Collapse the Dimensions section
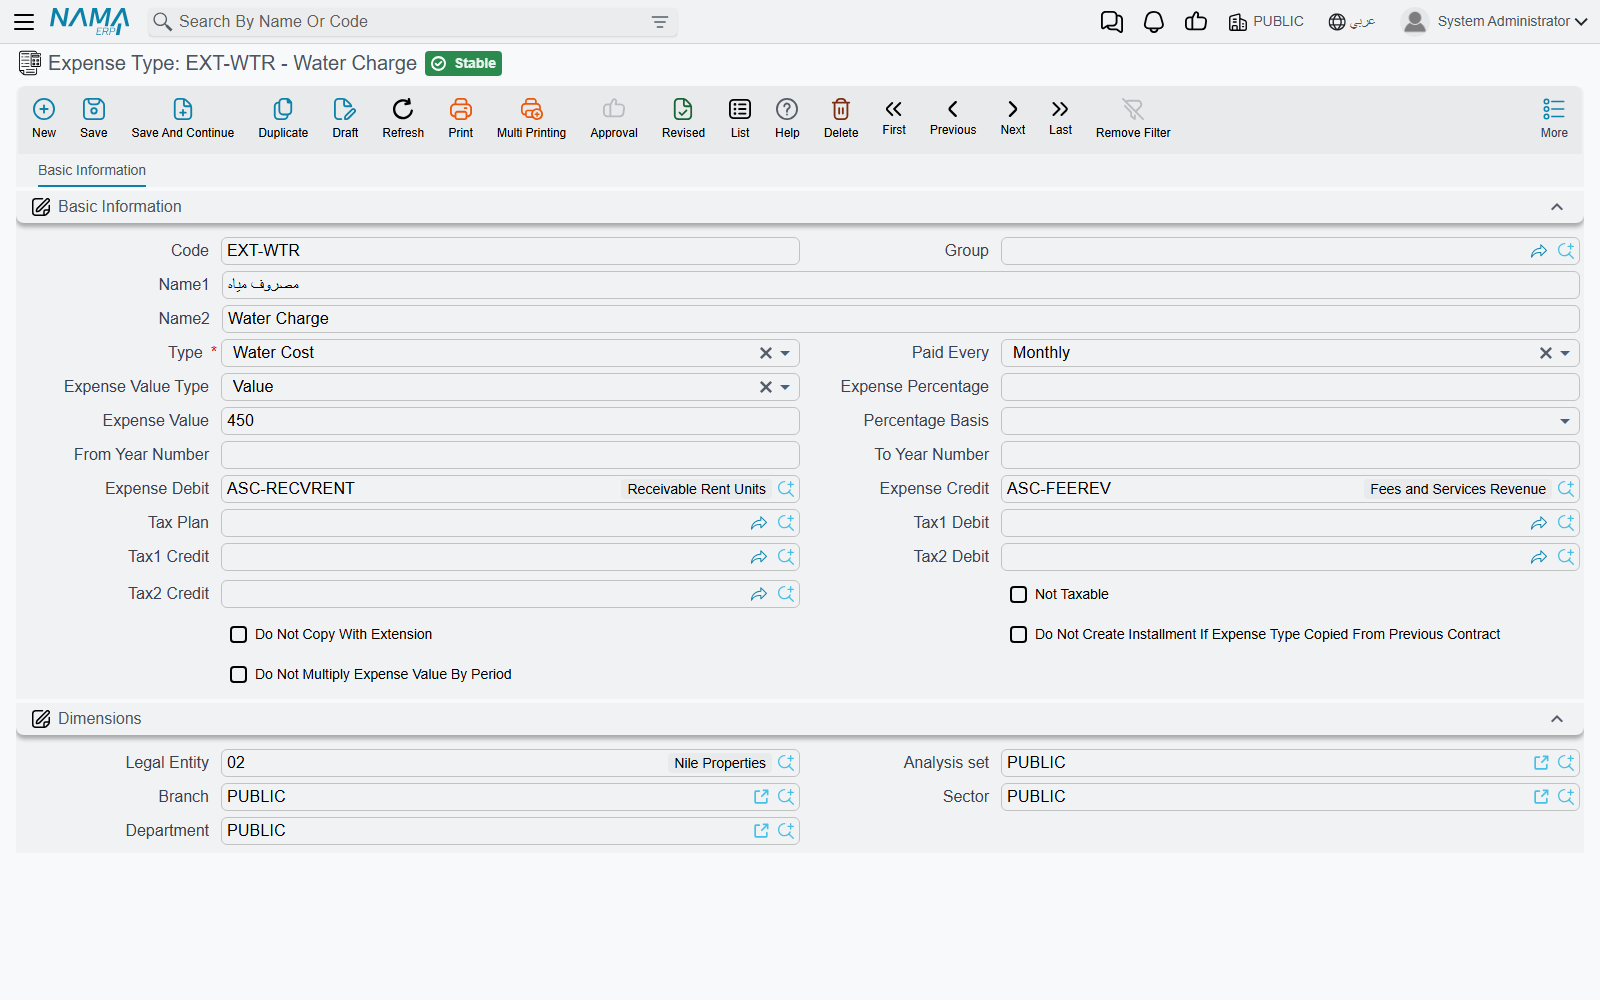The height and width of the screenshot is (1000, 1600). pyautogui.click(x=1557, y=719)
